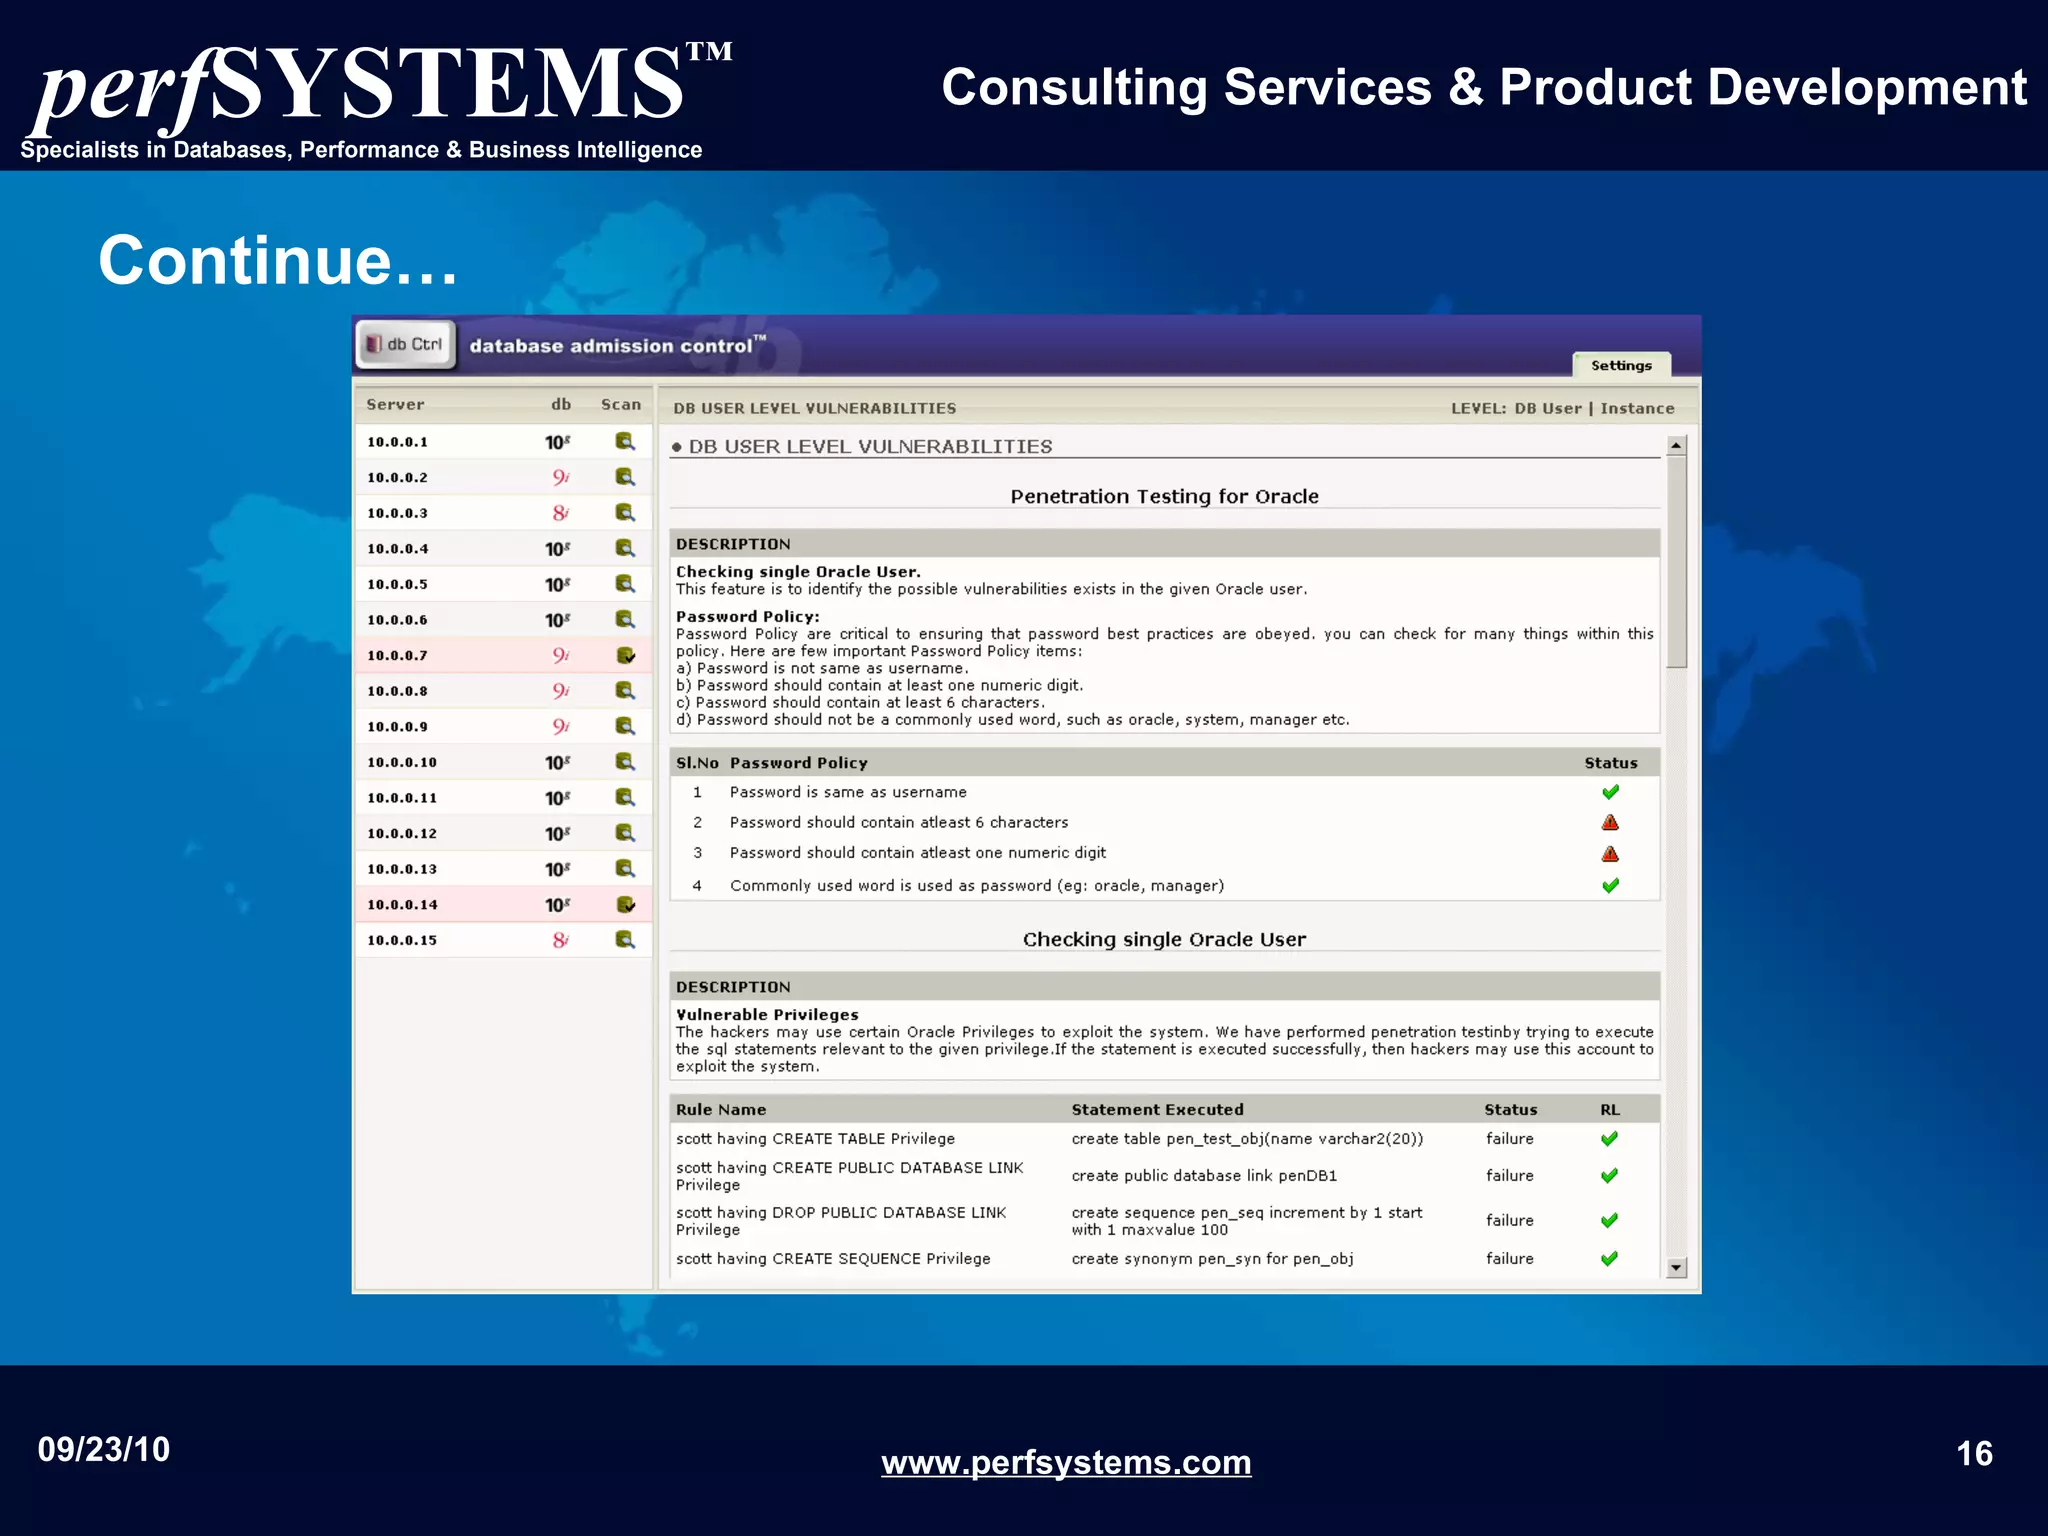Click the scan icon for server 10.0.0.3
This screenshot has width=2048, height=1536.
[625, 512]
